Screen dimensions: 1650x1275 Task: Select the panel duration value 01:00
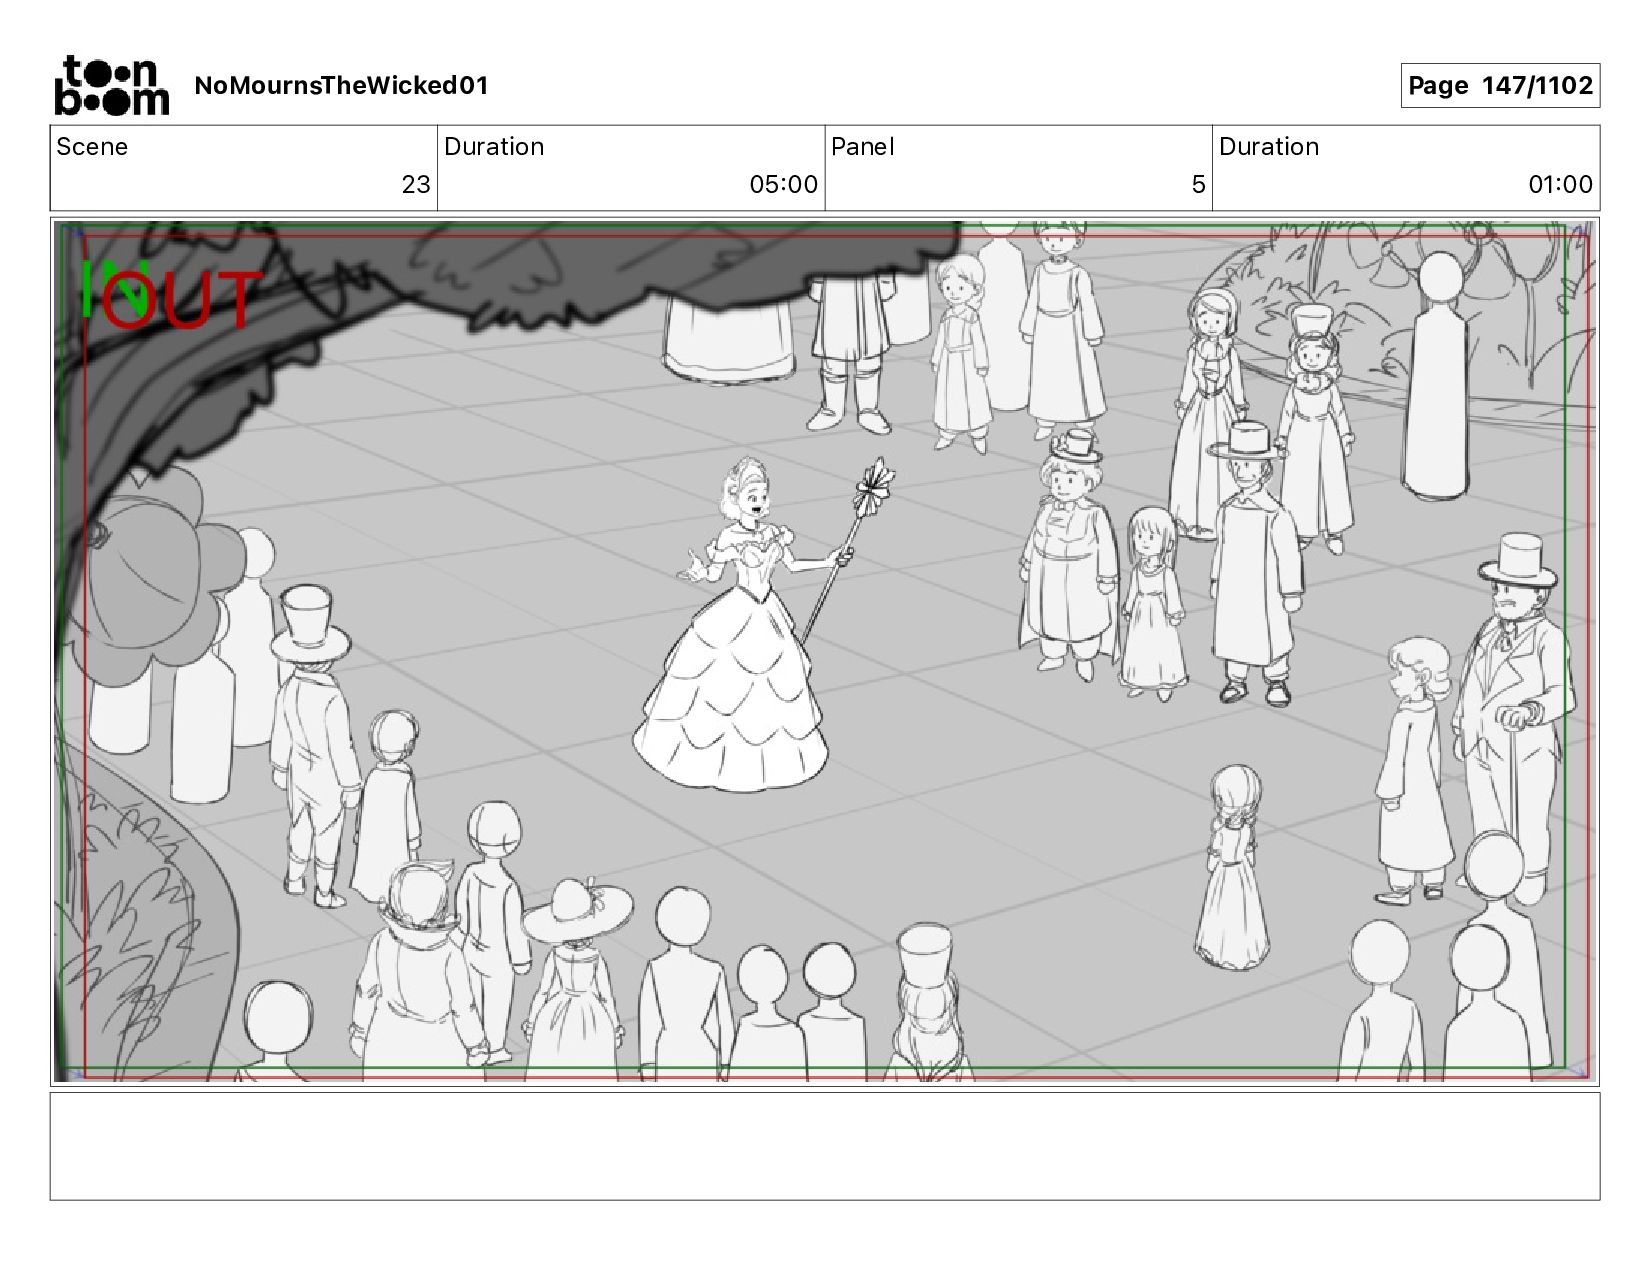coord(1560,185)
